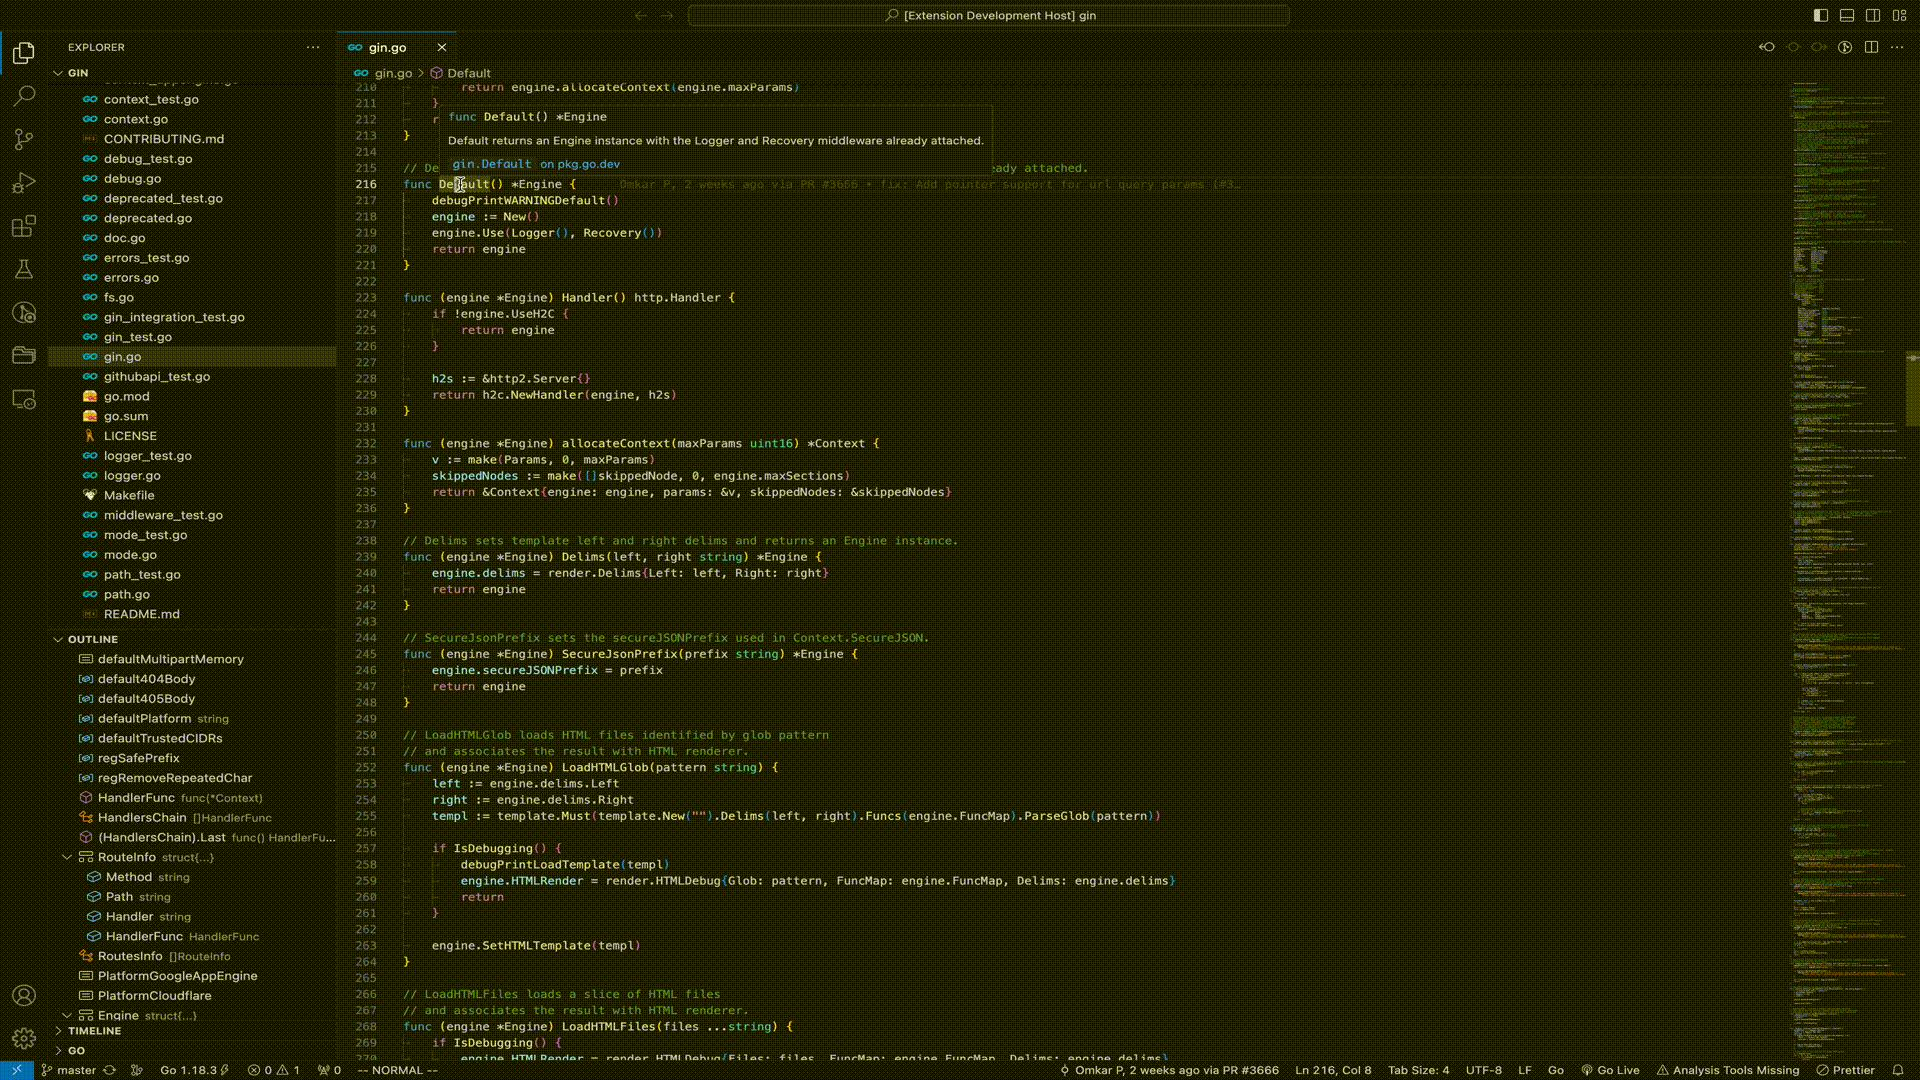Open the Extensions view
Viewport: 1920px width, 1080px height.
coord(24,227)
